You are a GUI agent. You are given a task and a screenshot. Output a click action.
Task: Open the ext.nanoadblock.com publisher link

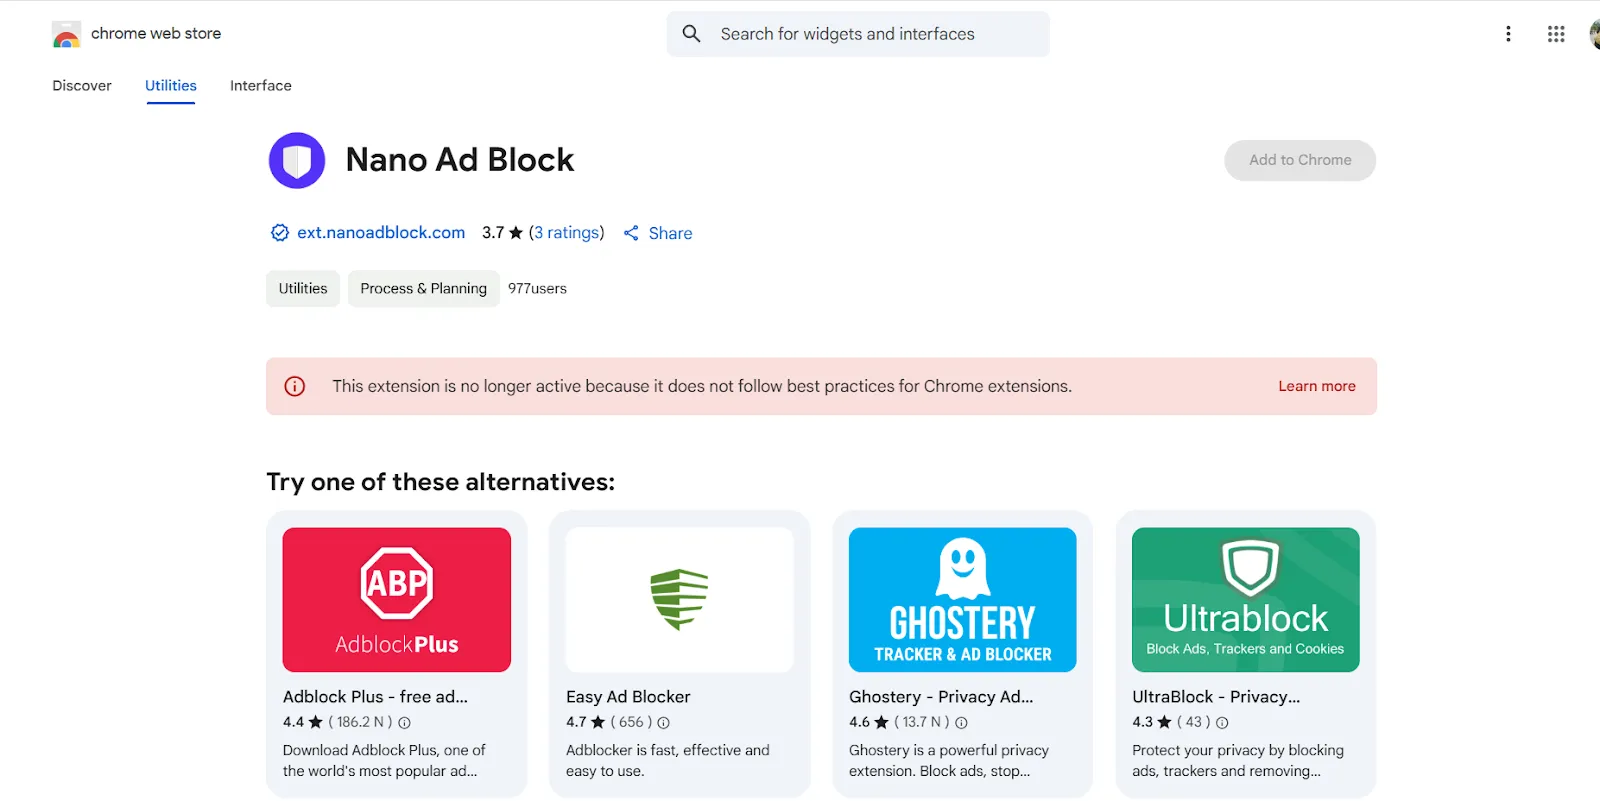coord(381,233)
